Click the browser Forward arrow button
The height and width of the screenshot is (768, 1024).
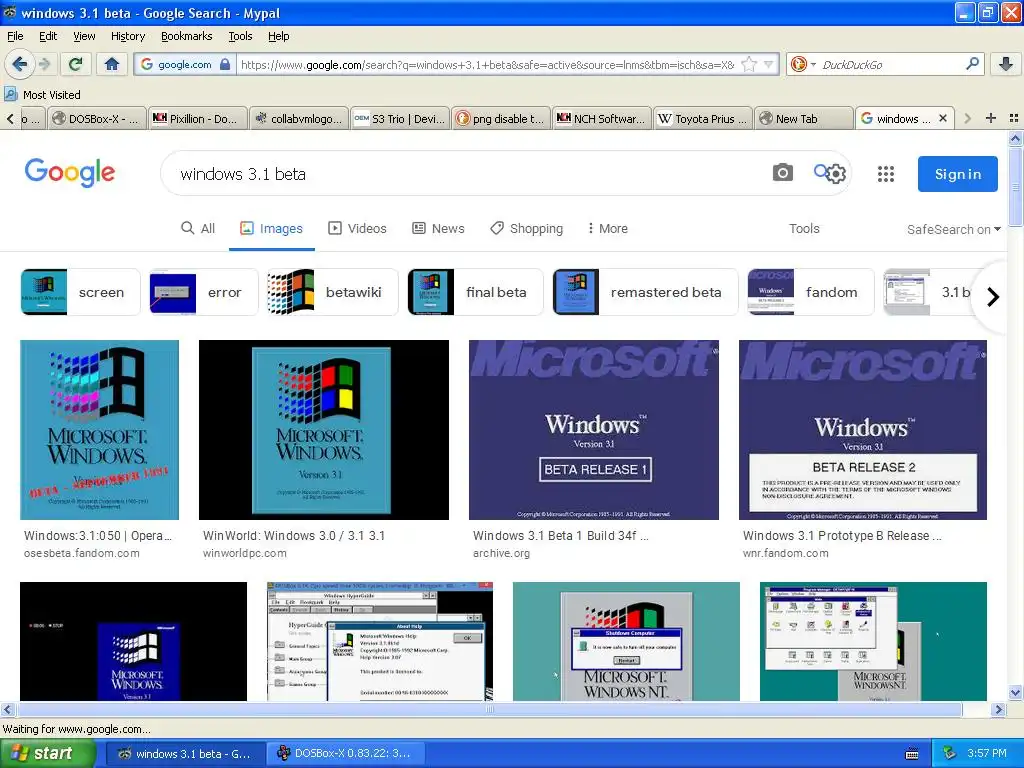pyautogui.click(x=44, y=64)
